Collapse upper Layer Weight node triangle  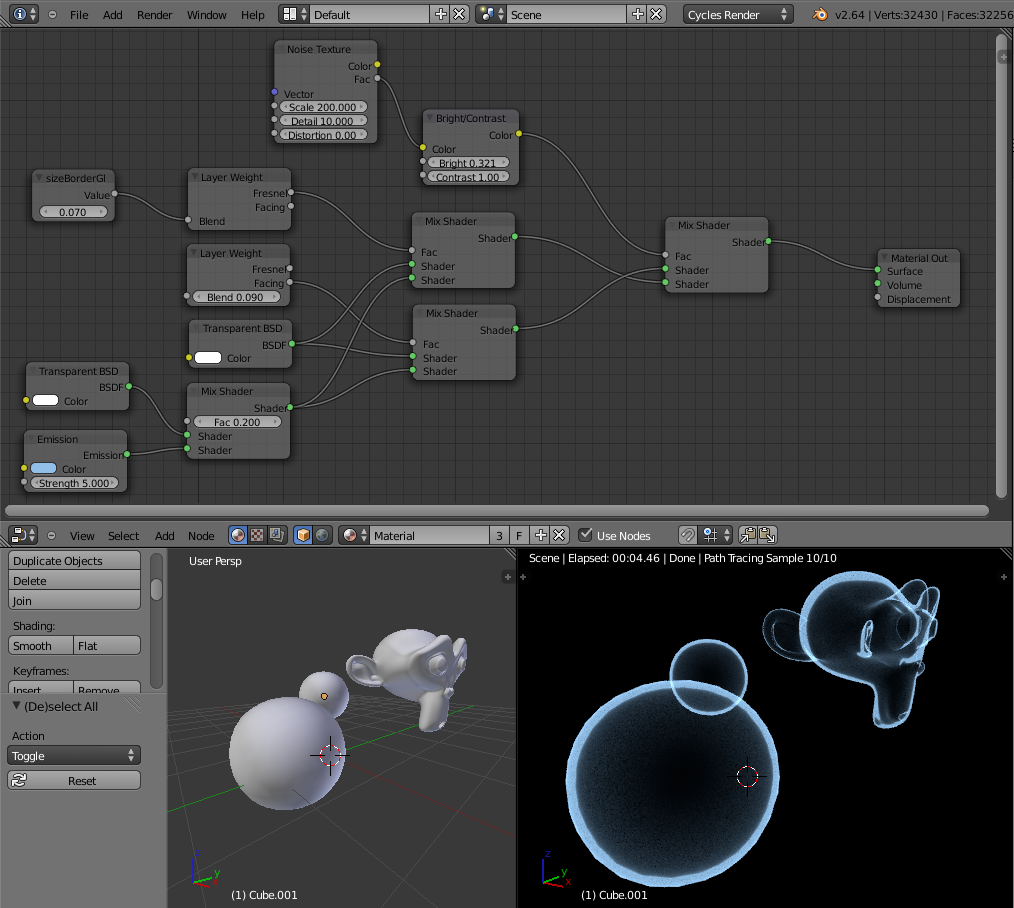click(x=195, y=177)
